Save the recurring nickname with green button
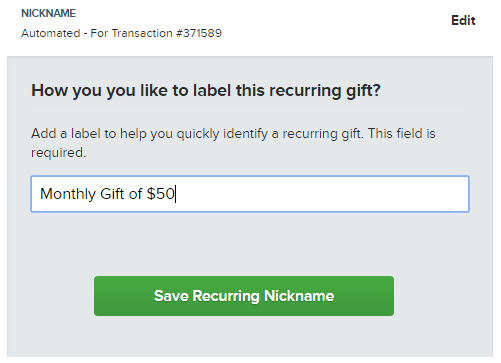Screen dimensions: 501x363 (244, 296)
